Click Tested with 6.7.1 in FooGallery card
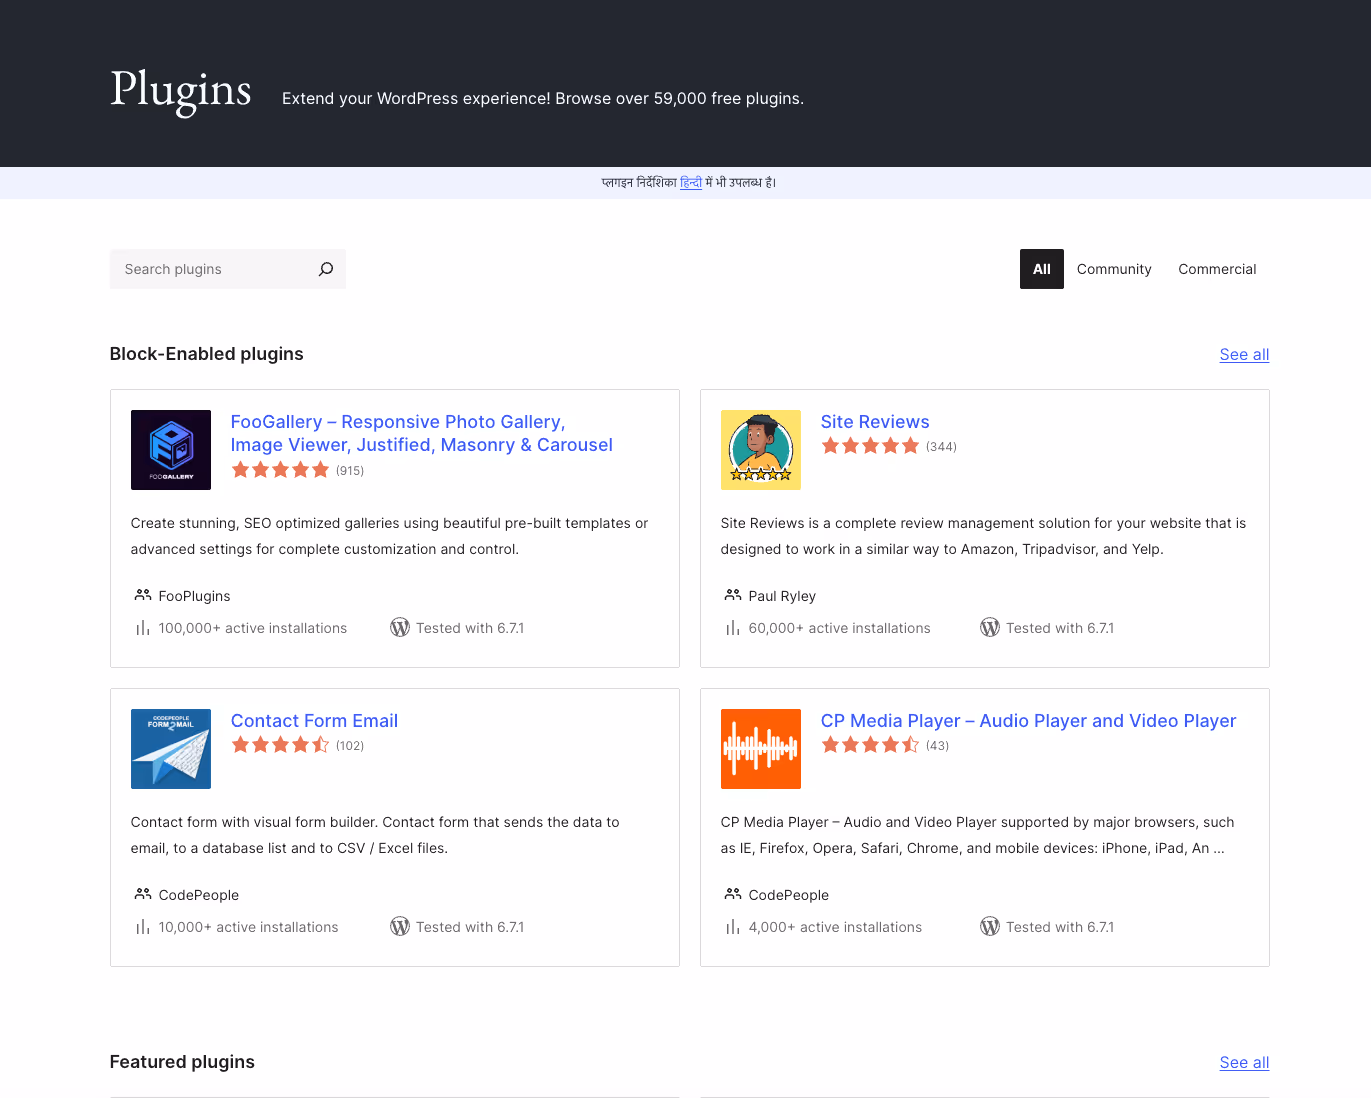Viewport: 1371px width, 1098px height. click(x=470, y=628)
